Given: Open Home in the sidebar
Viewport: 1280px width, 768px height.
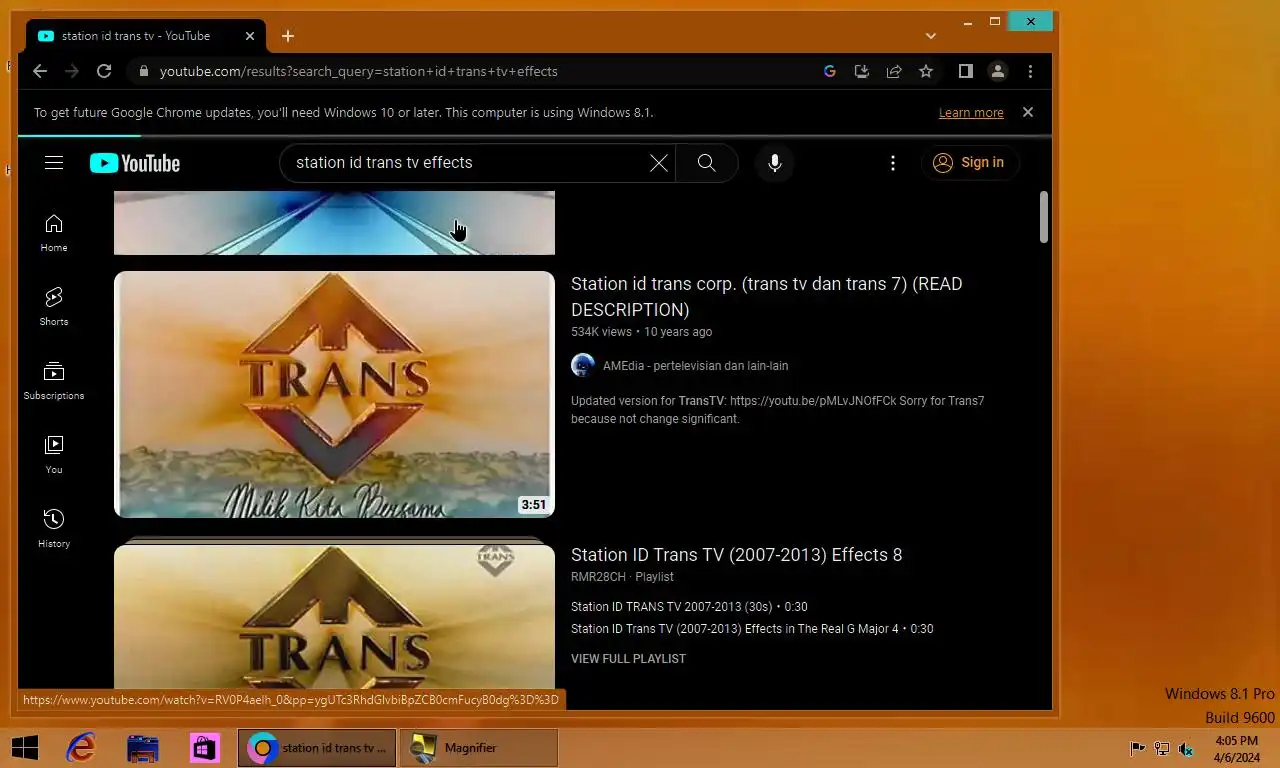Looking at the screenshot, I should click(54, 233).
